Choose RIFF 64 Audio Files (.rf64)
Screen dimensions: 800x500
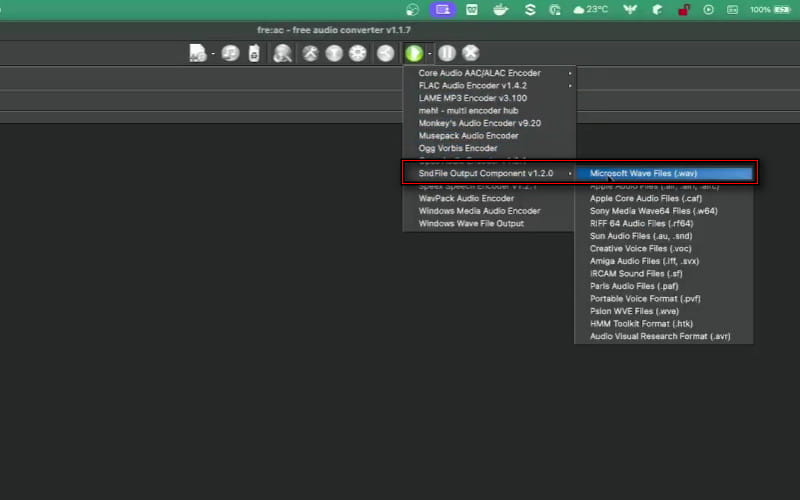tap(641, 223)
